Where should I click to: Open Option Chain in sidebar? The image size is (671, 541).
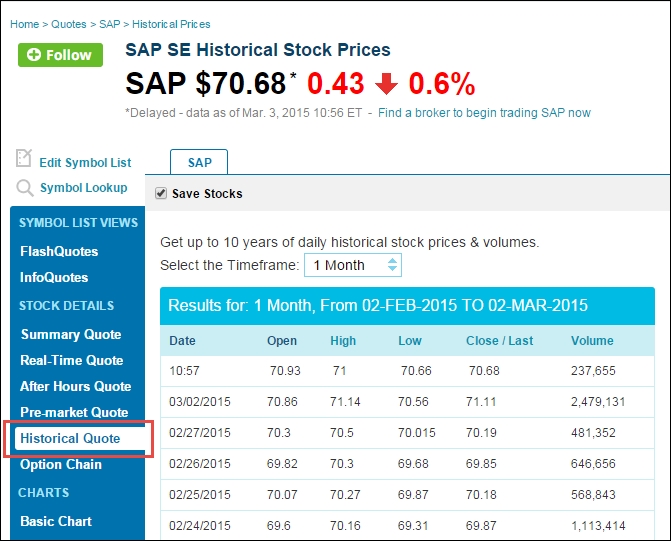pyautogui.click(x=61, y=464)
